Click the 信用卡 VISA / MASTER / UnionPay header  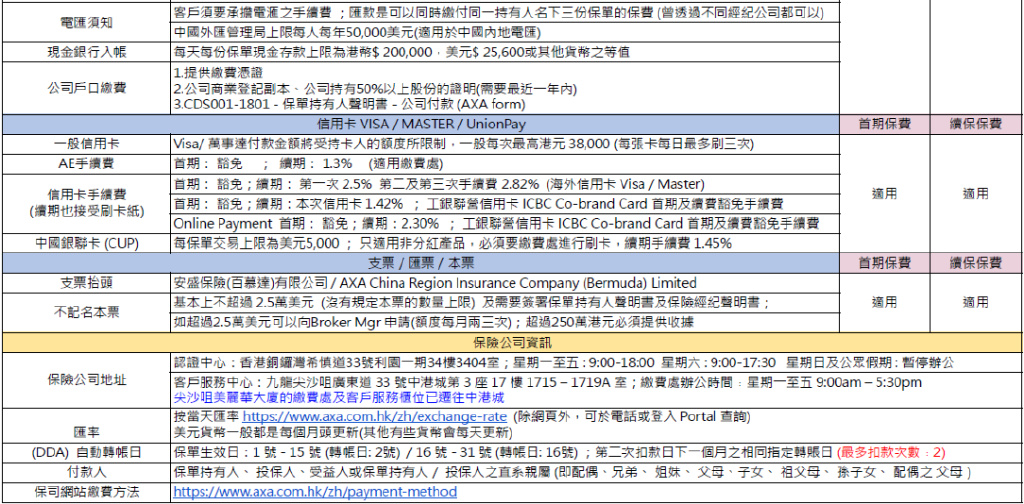(422, 124)
